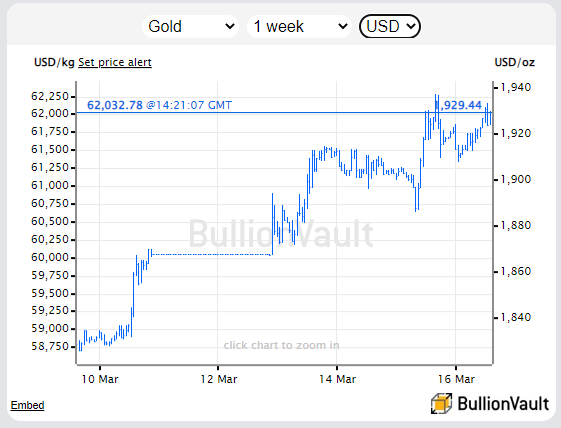
Task: Click the 62,032.78 current price label
Action: coord(115,105)
